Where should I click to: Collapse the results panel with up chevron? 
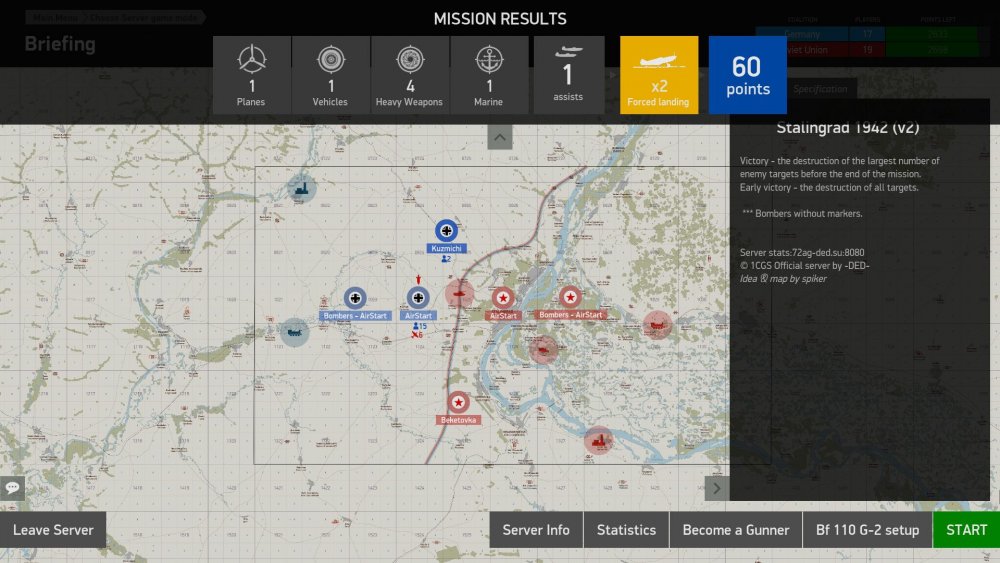tap(499, 137)
